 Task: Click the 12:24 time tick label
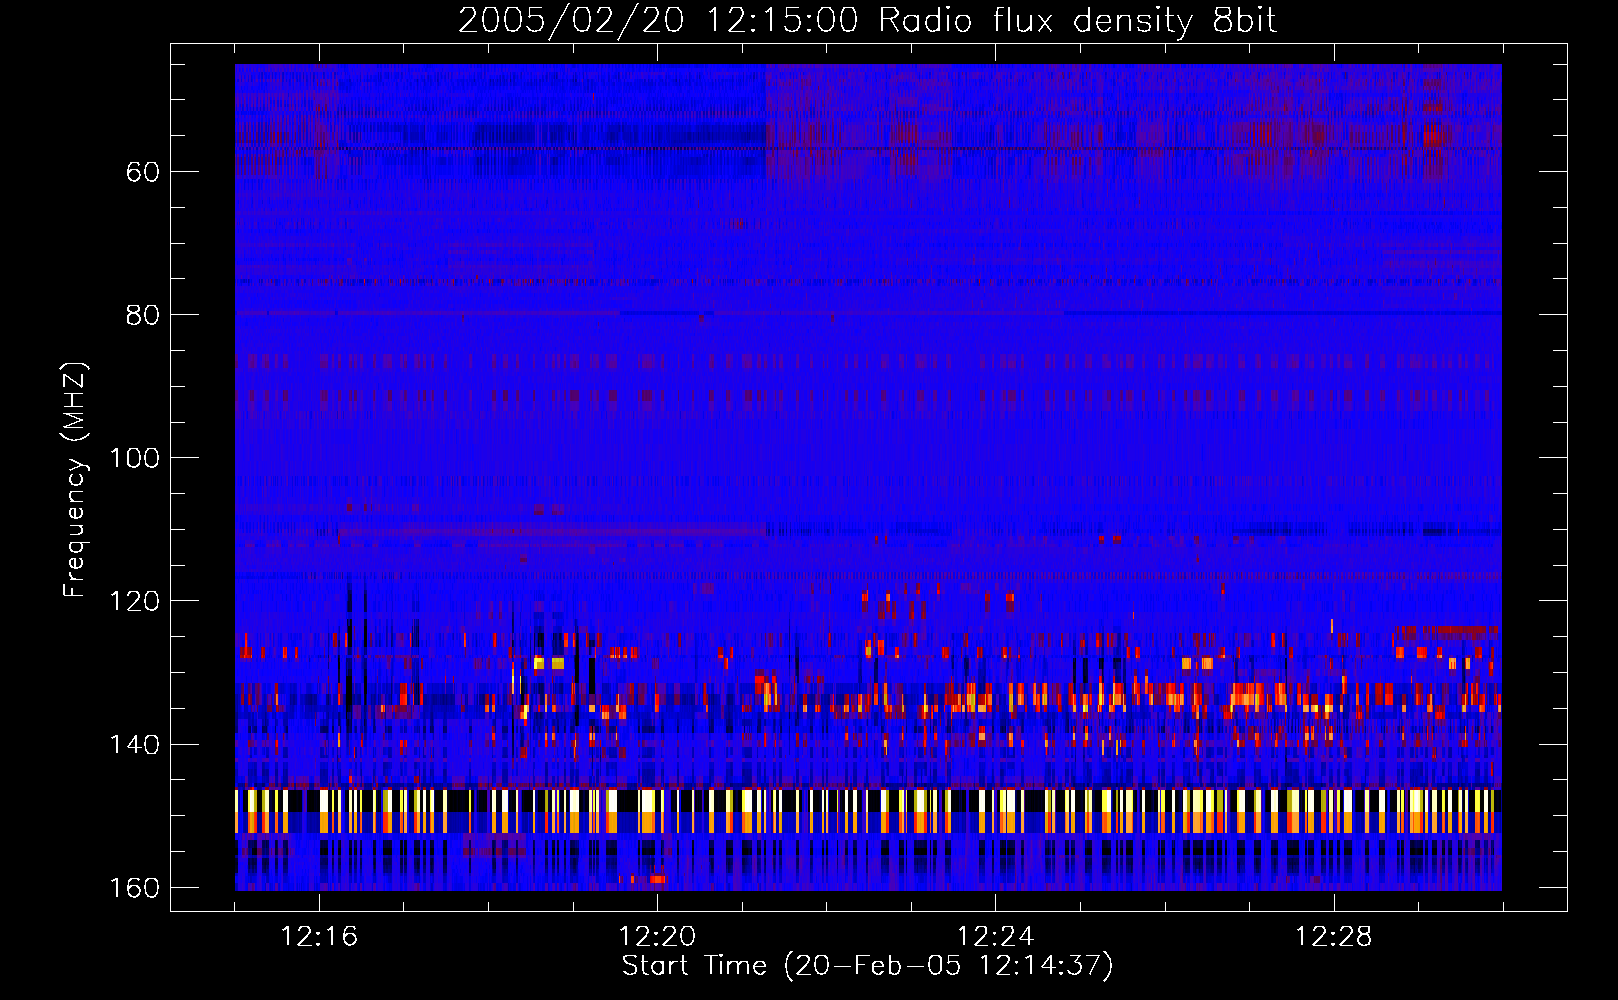coord(995,936)
